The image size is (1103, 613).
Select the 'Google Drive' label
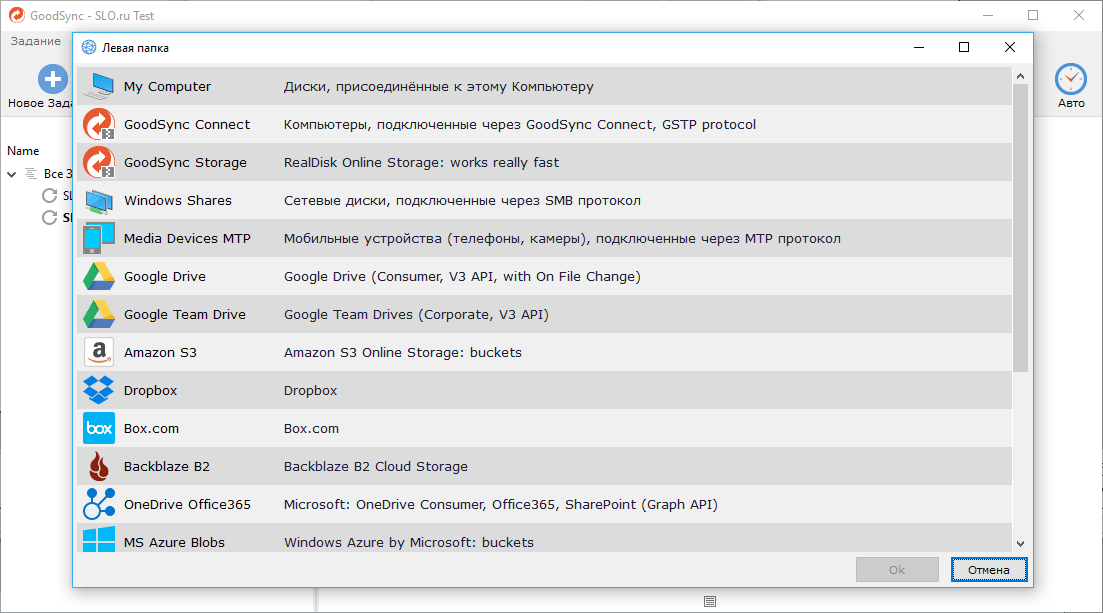(x=165, y=277)
